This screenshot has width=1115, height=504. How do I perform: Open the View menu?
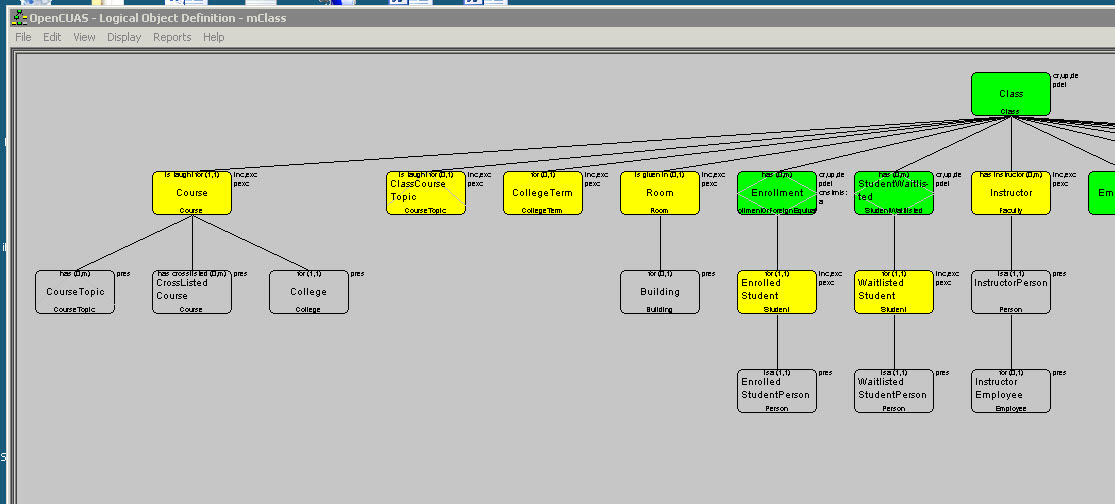tap(84, 37)
